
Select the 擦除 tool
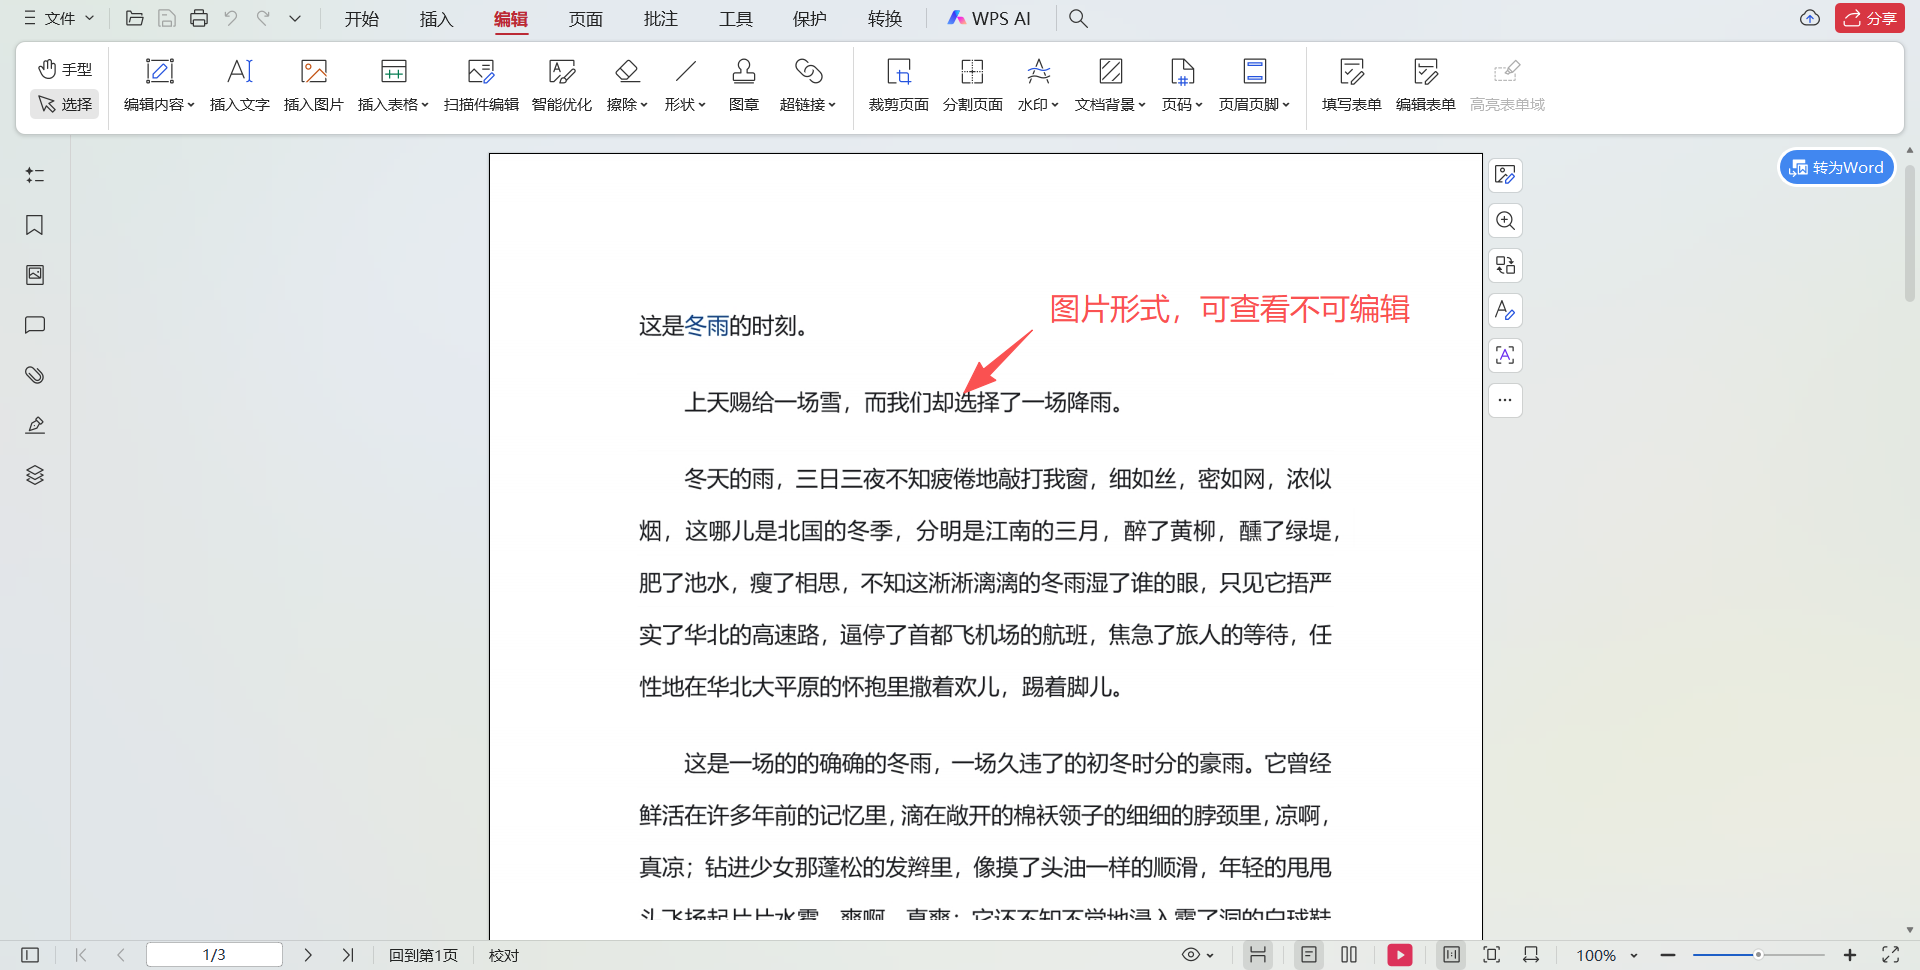624,84
